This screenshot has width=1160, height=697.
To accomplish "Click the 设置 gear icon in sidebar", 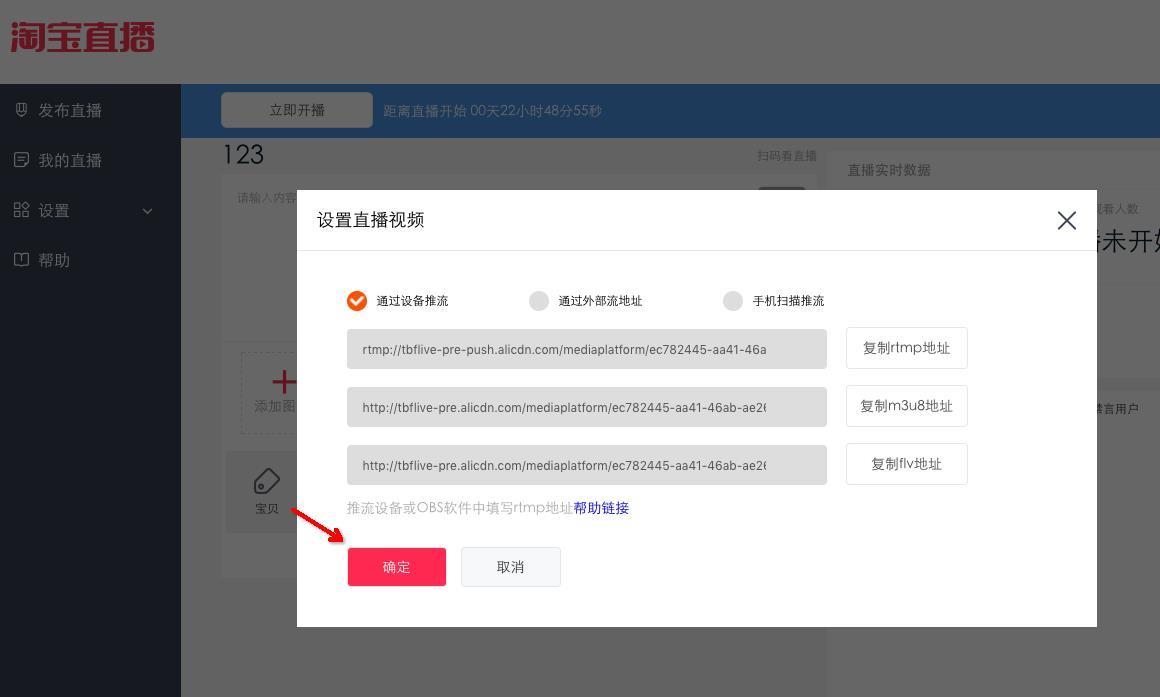I will pos(21,210).
